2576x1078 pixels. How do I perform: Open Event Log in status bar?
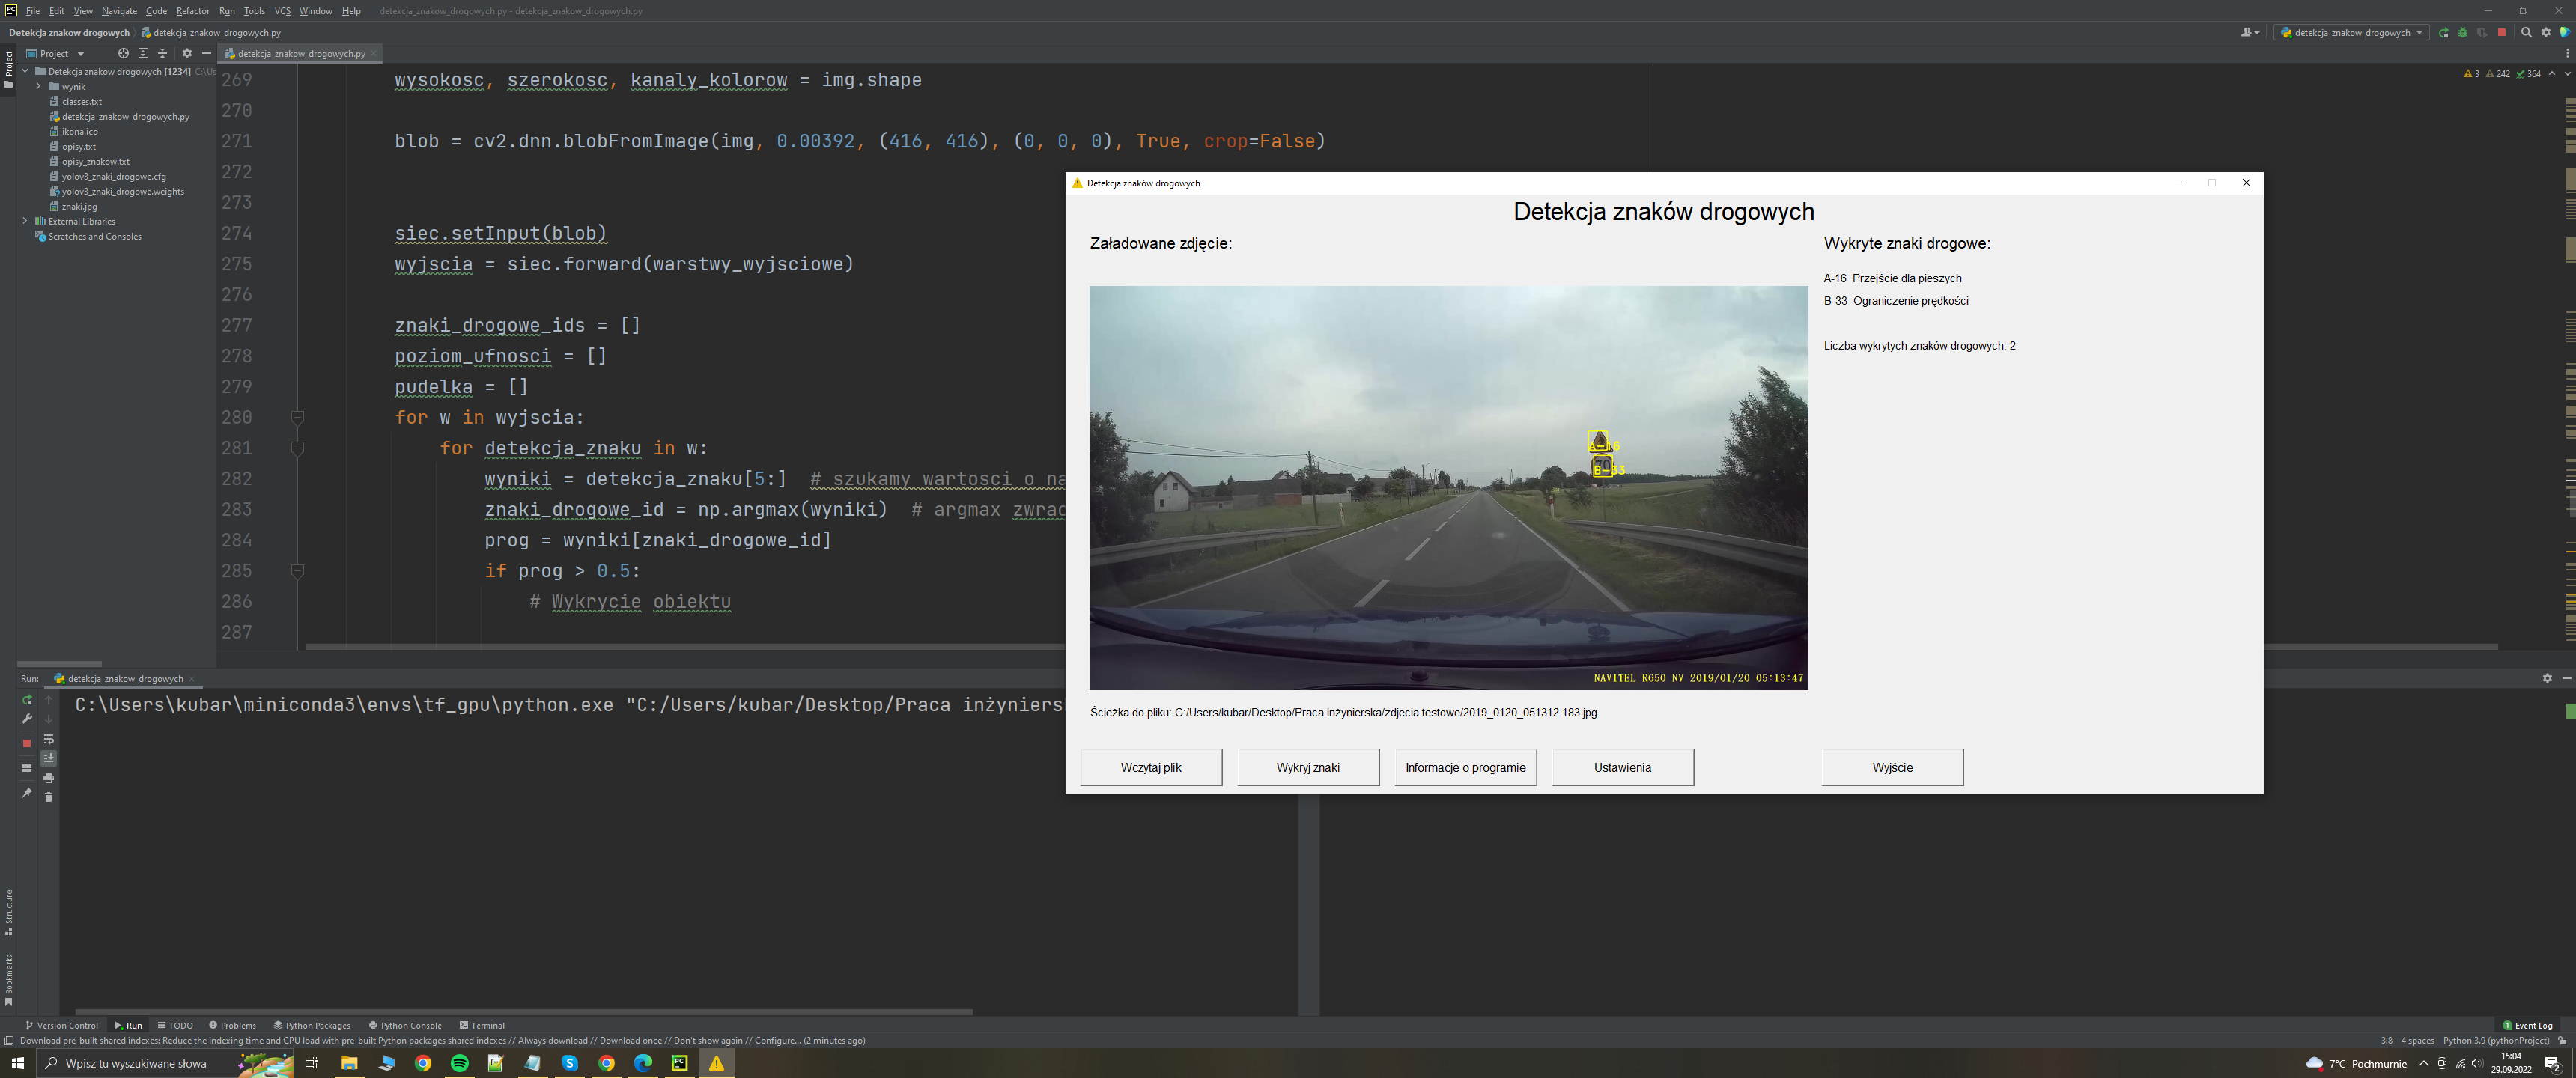pyautogui.click(x=2527, y=1025)
